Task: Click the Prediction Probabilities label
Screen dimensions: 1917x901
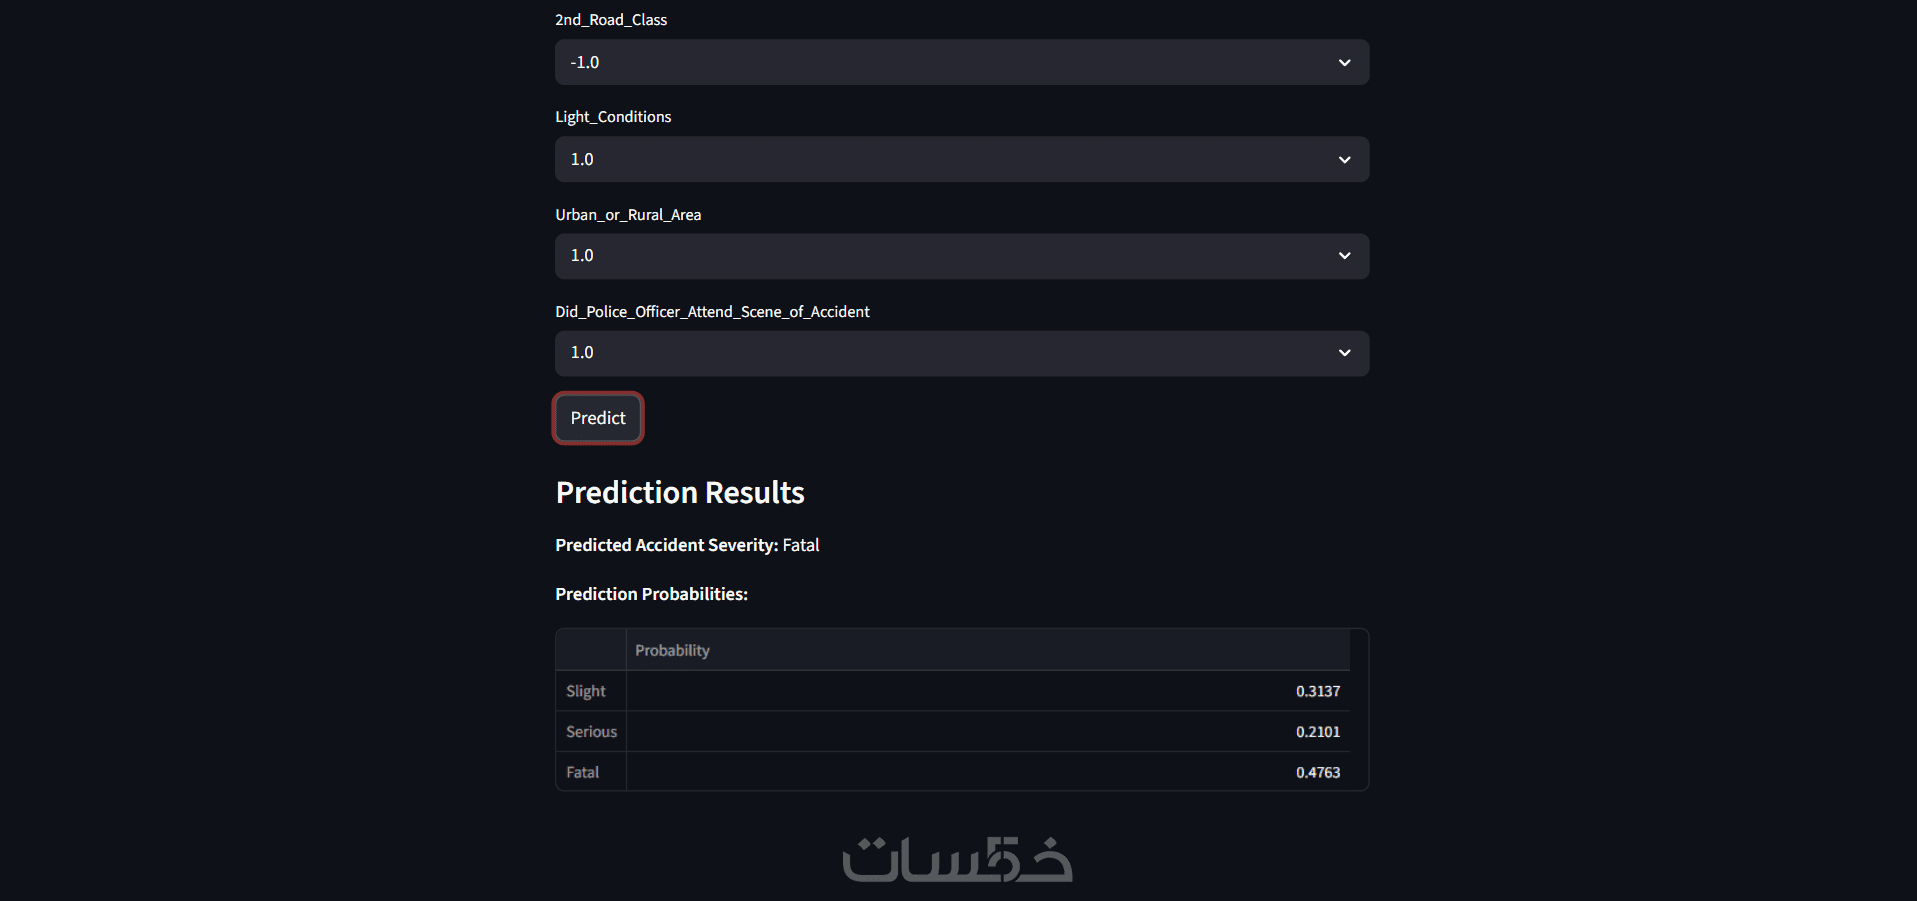Action: point(651,594)
